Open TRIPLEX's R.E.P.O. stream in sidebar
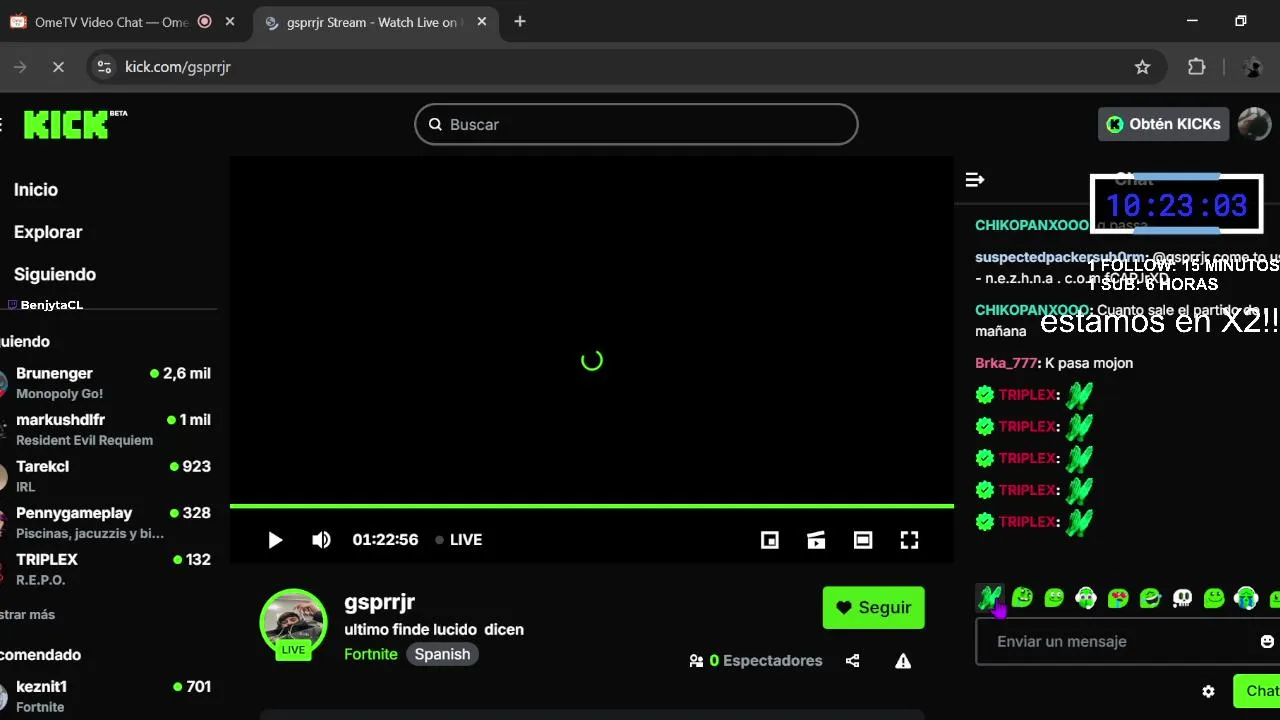Screen dimensions: 1280x720 [x=108, y=569]
